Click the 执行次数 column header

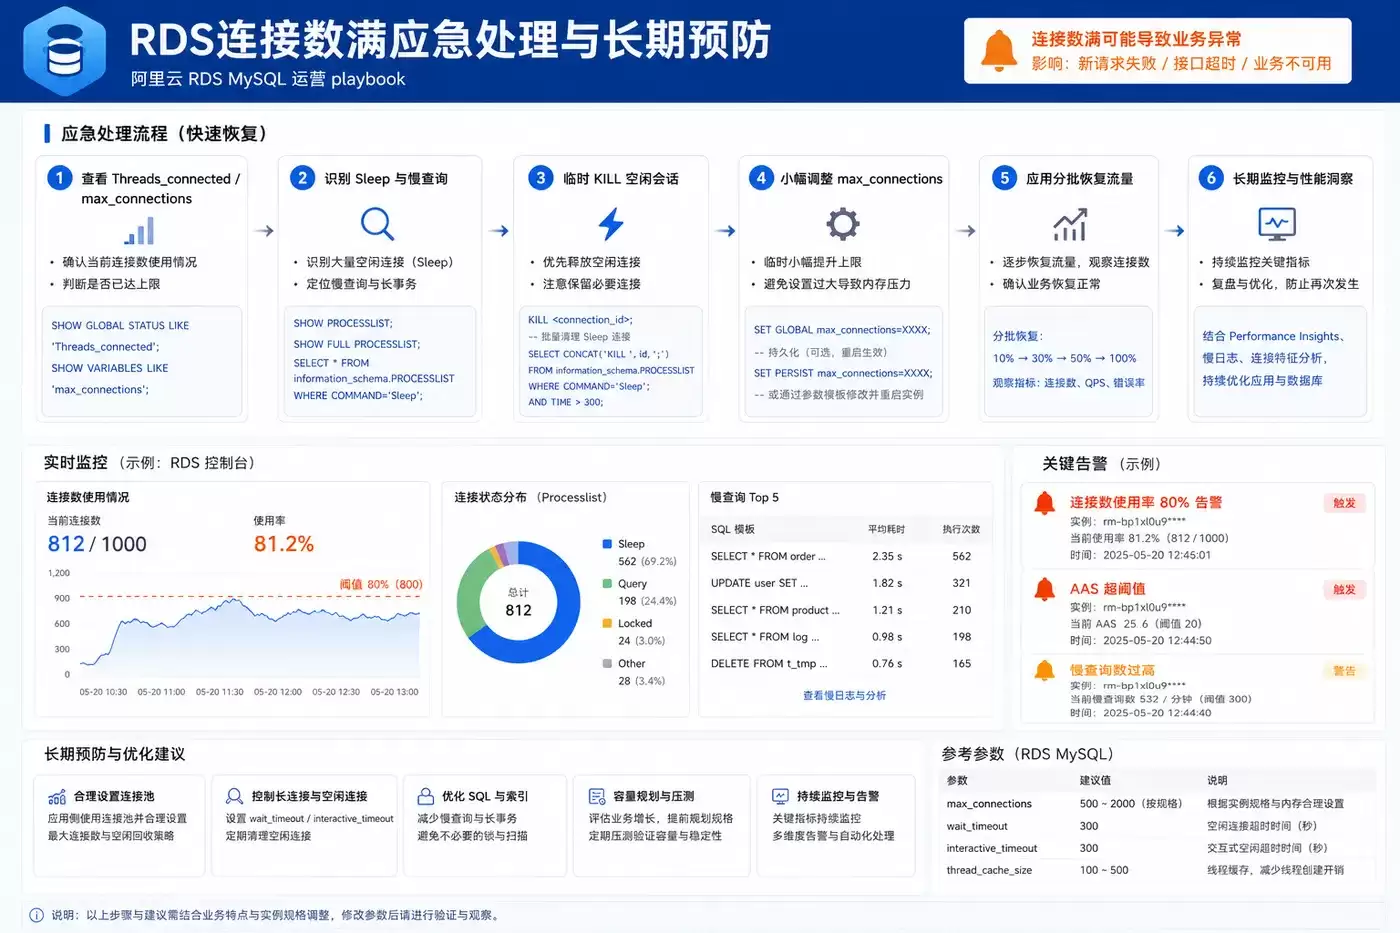tap(961, 529)
